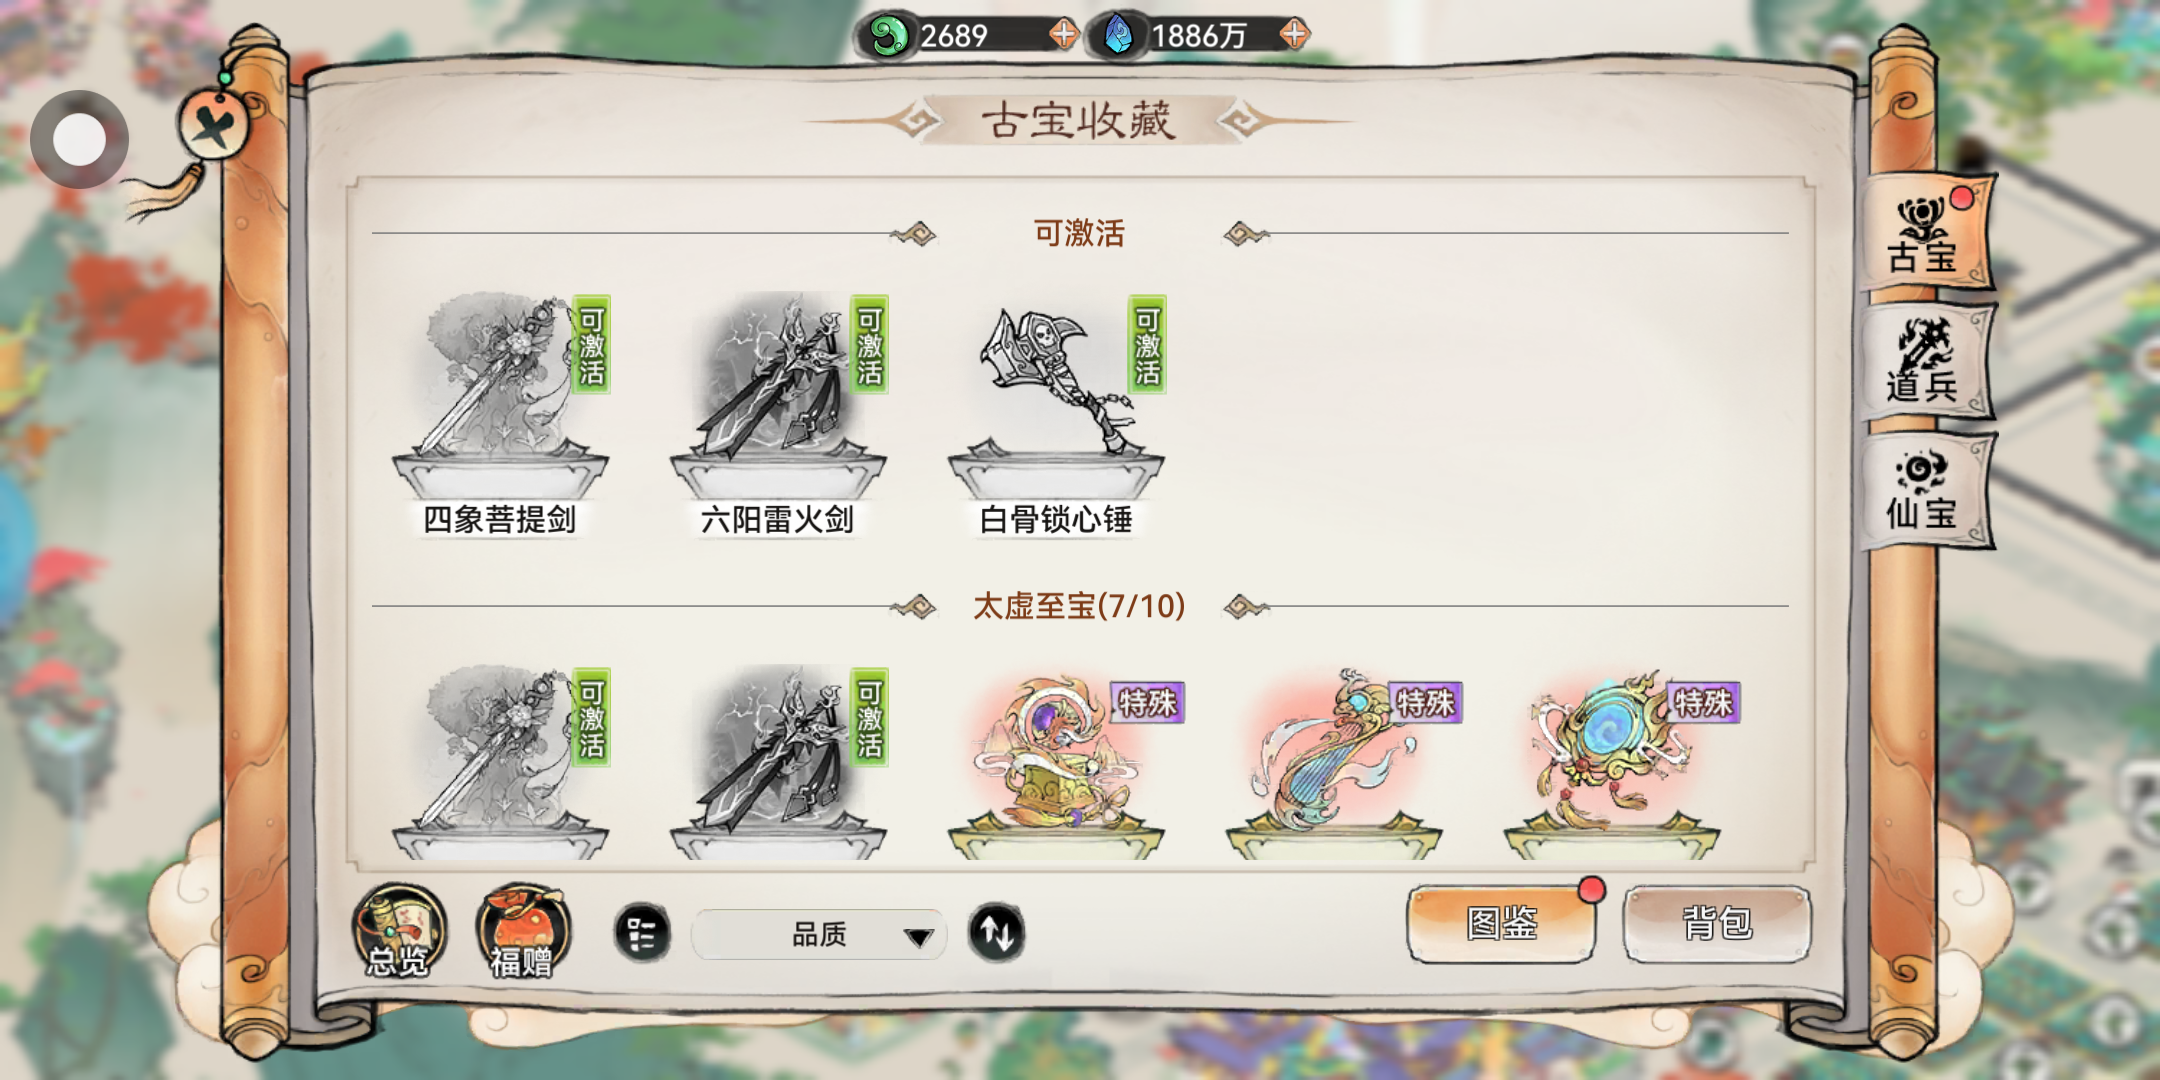The image size is (2160, 1080).
Task: Switch to the 古宝 side tab
Action: coord(1924,234)
